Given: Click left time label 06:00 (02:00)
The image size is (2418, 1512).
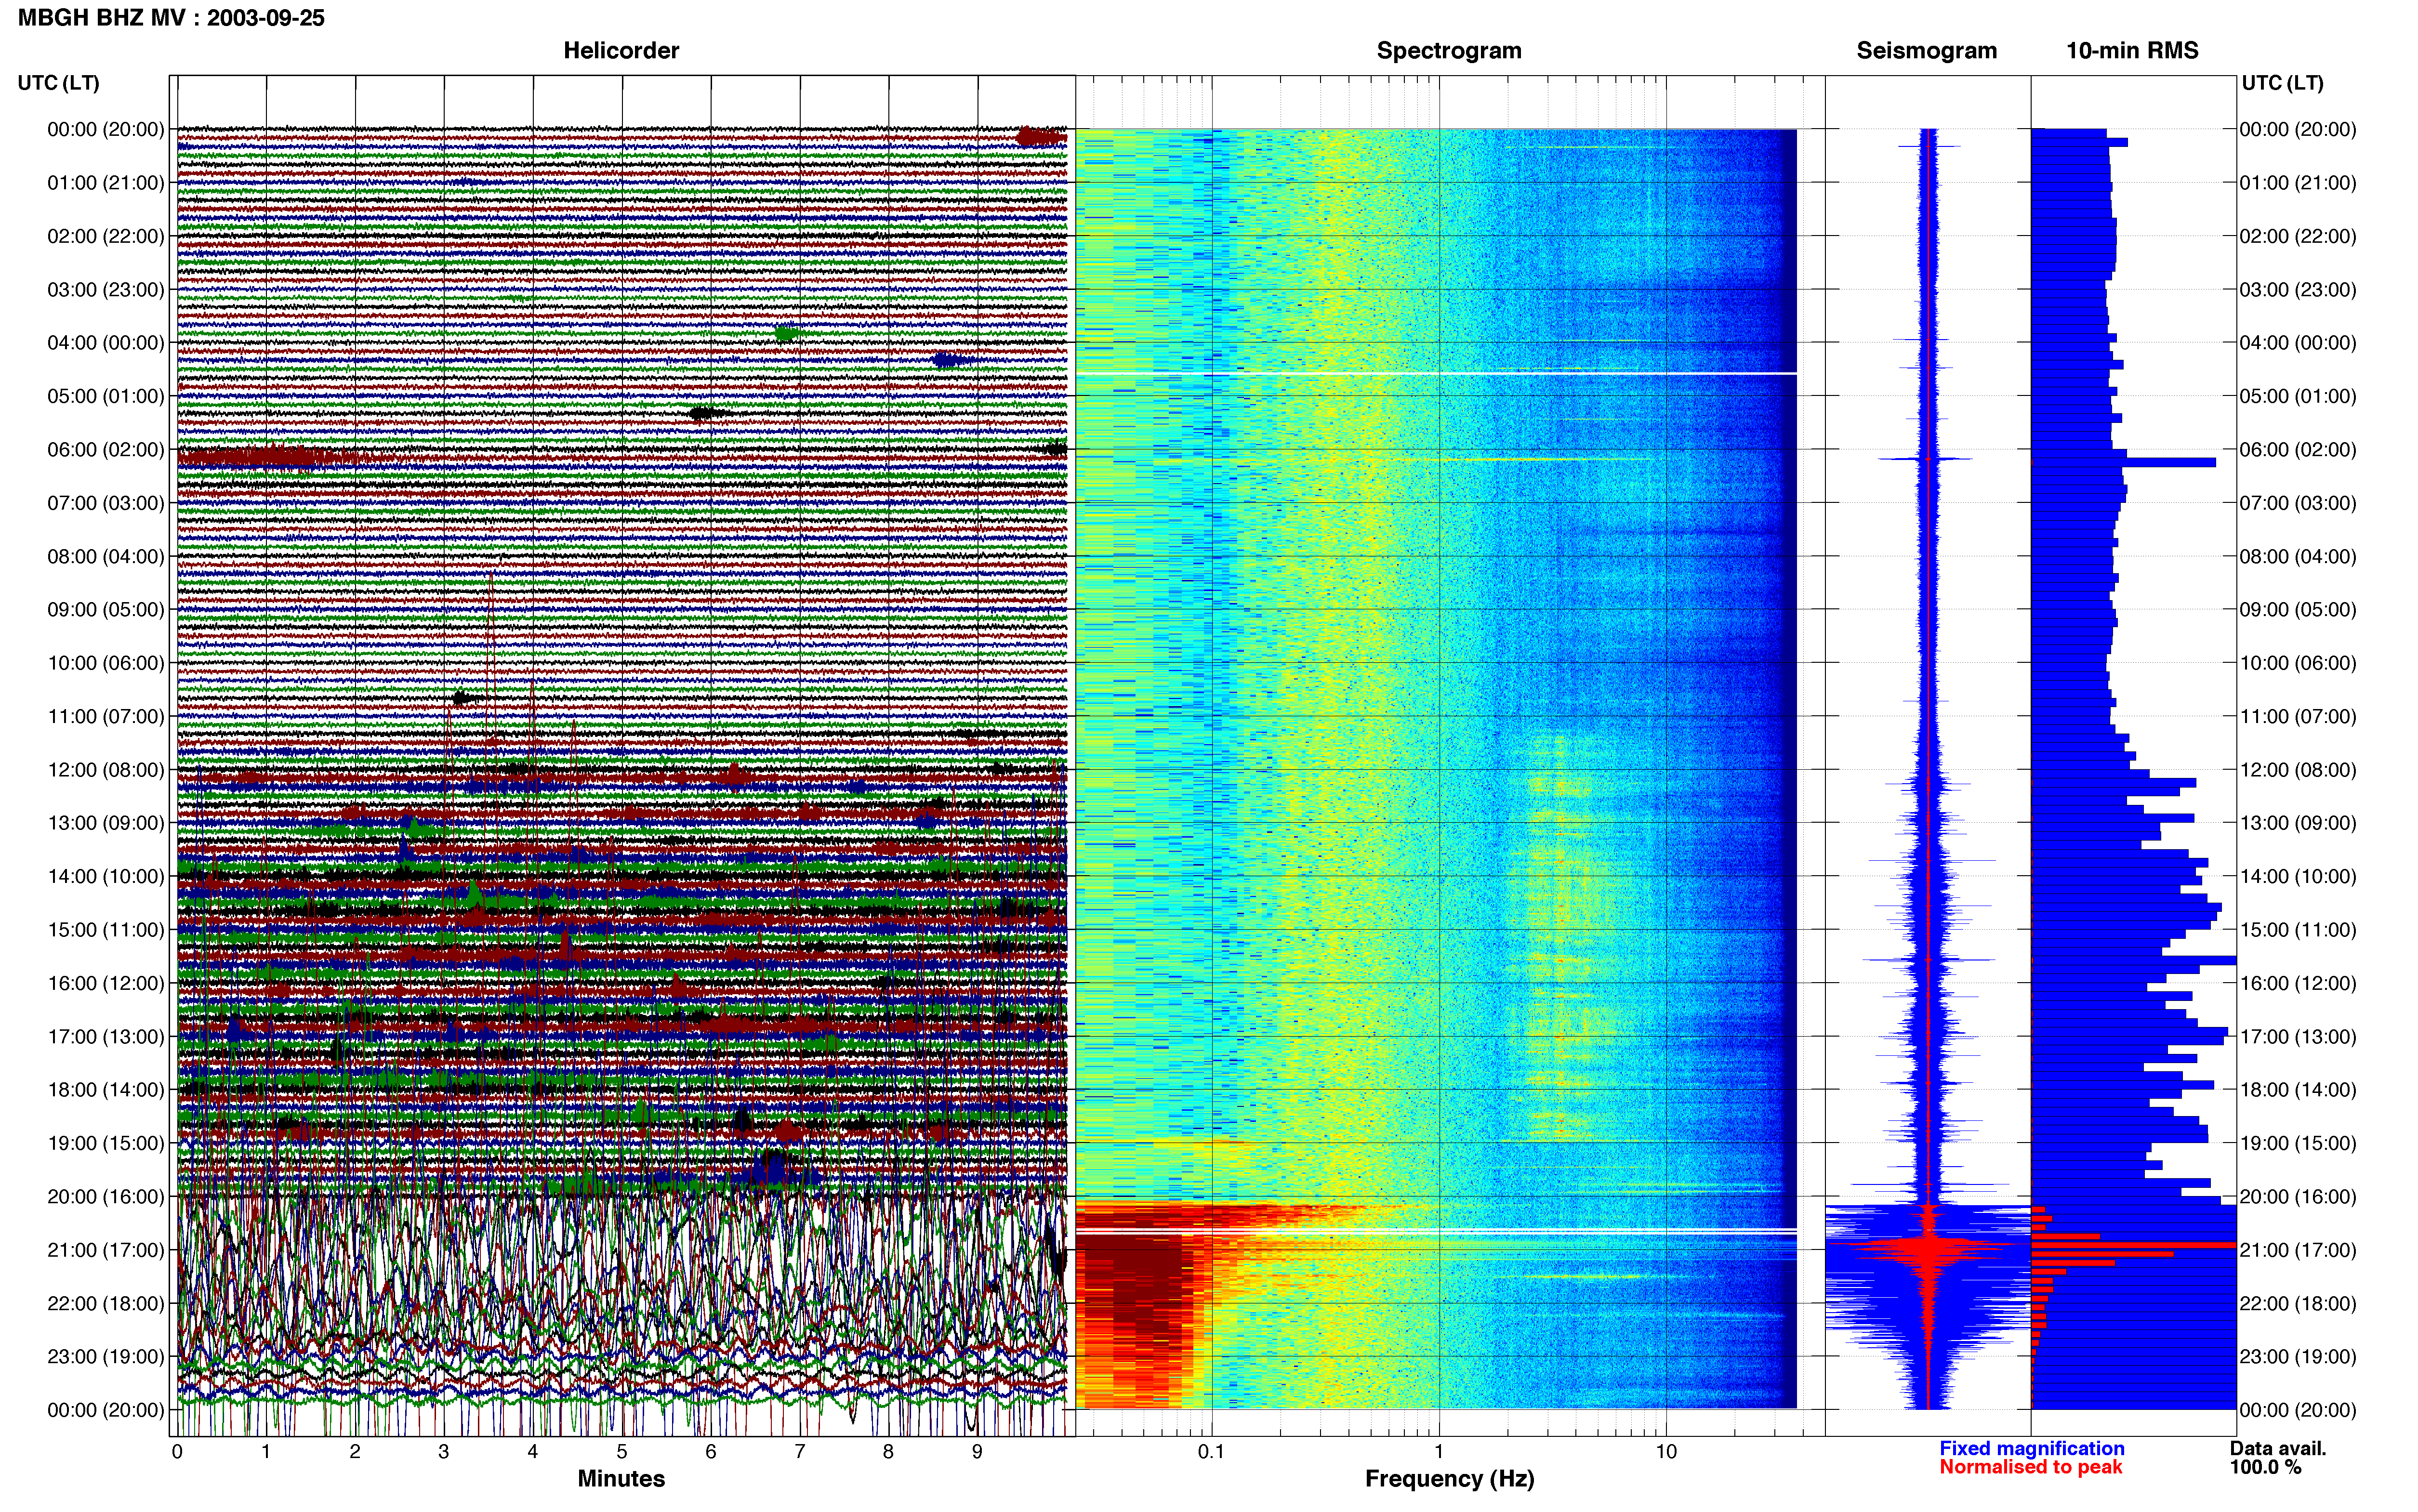Looking at the screenshot, I should tap(106, 450).
